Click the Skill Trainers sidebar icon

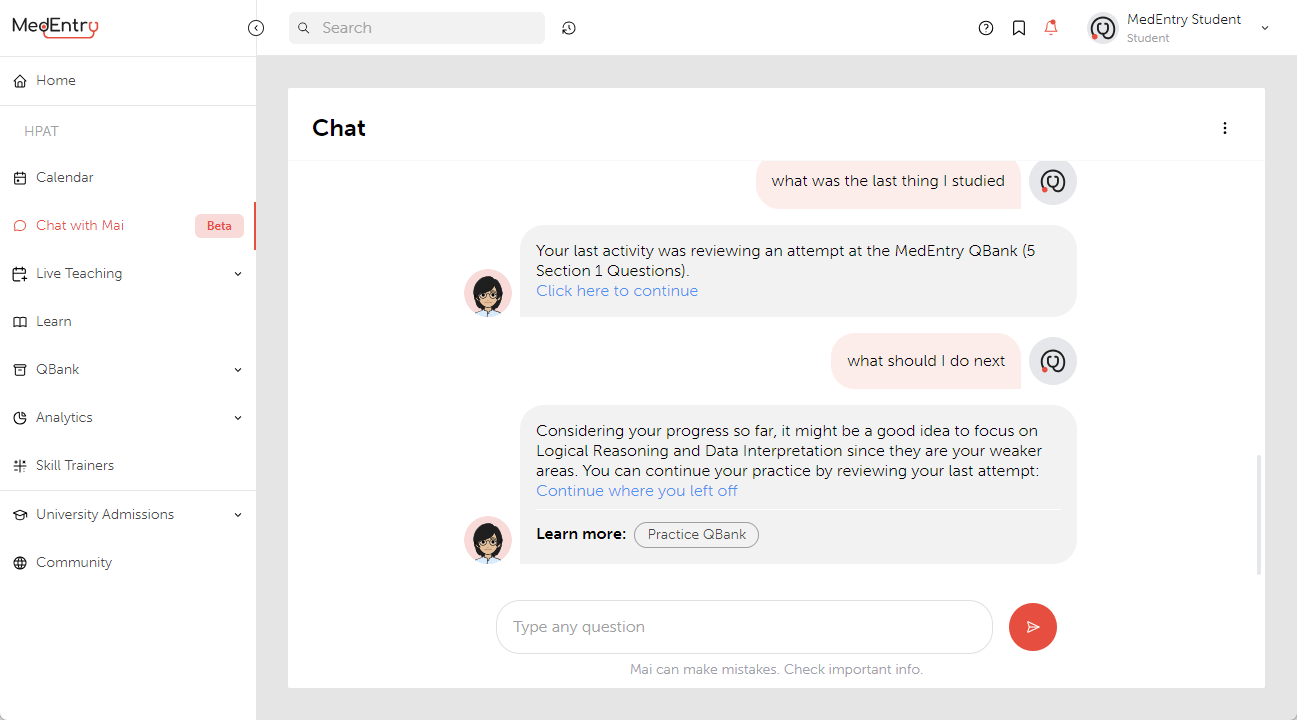18,465
